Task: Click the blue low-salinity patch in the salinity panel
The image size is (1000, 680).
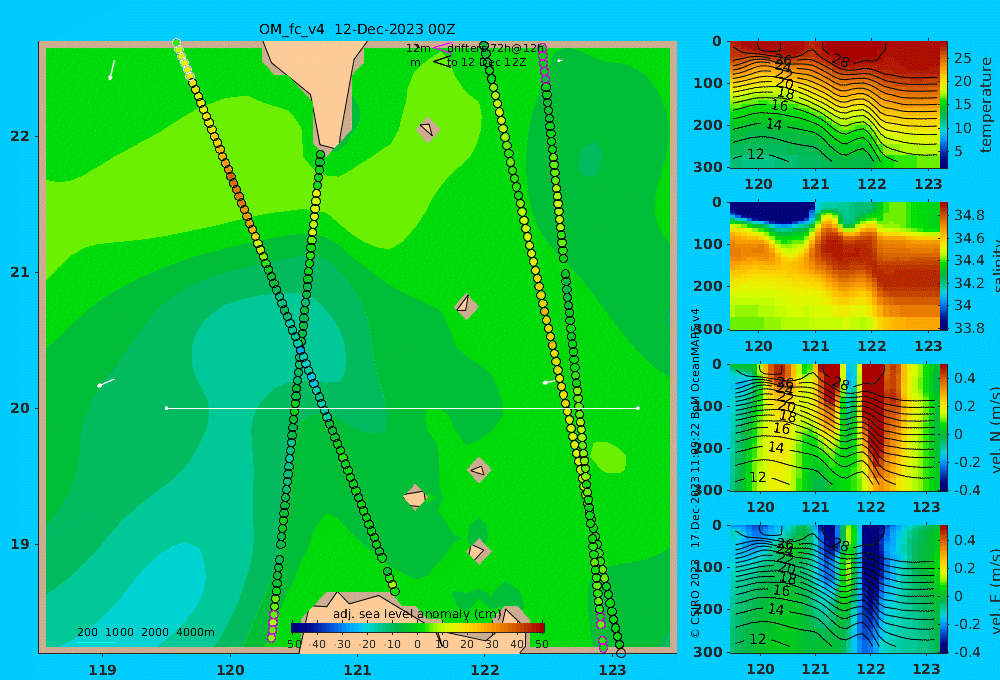Action: pos(772,212)
